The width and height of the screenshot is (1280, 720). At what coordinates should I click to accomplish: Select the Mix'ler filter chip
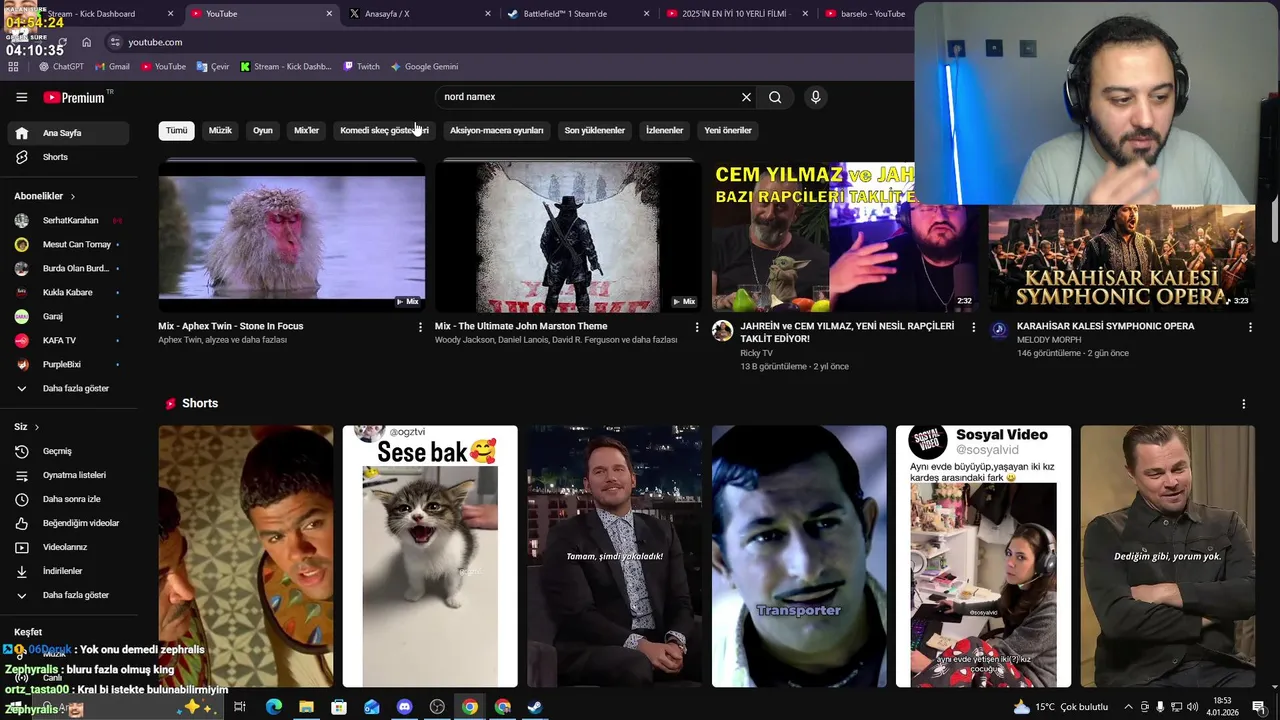click(306, 130)
